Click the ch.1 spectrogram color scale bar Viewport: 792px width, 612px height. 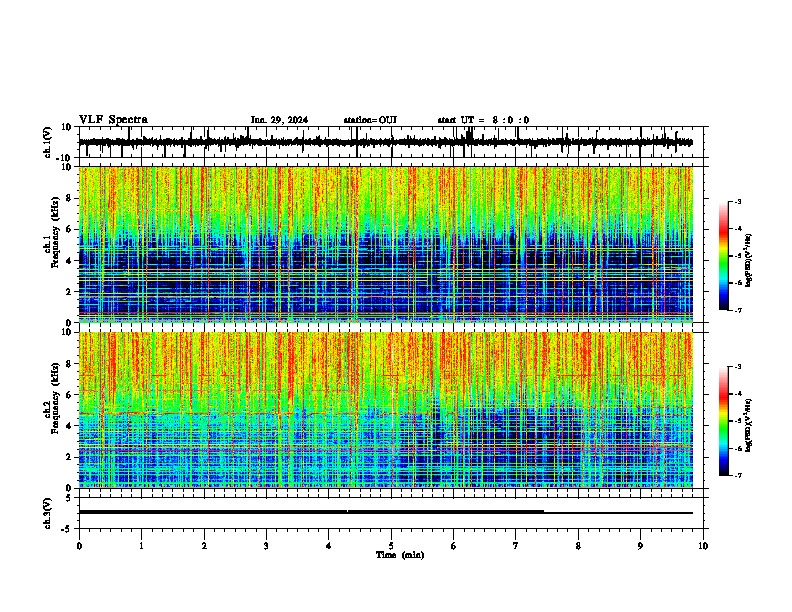point(723,255)
